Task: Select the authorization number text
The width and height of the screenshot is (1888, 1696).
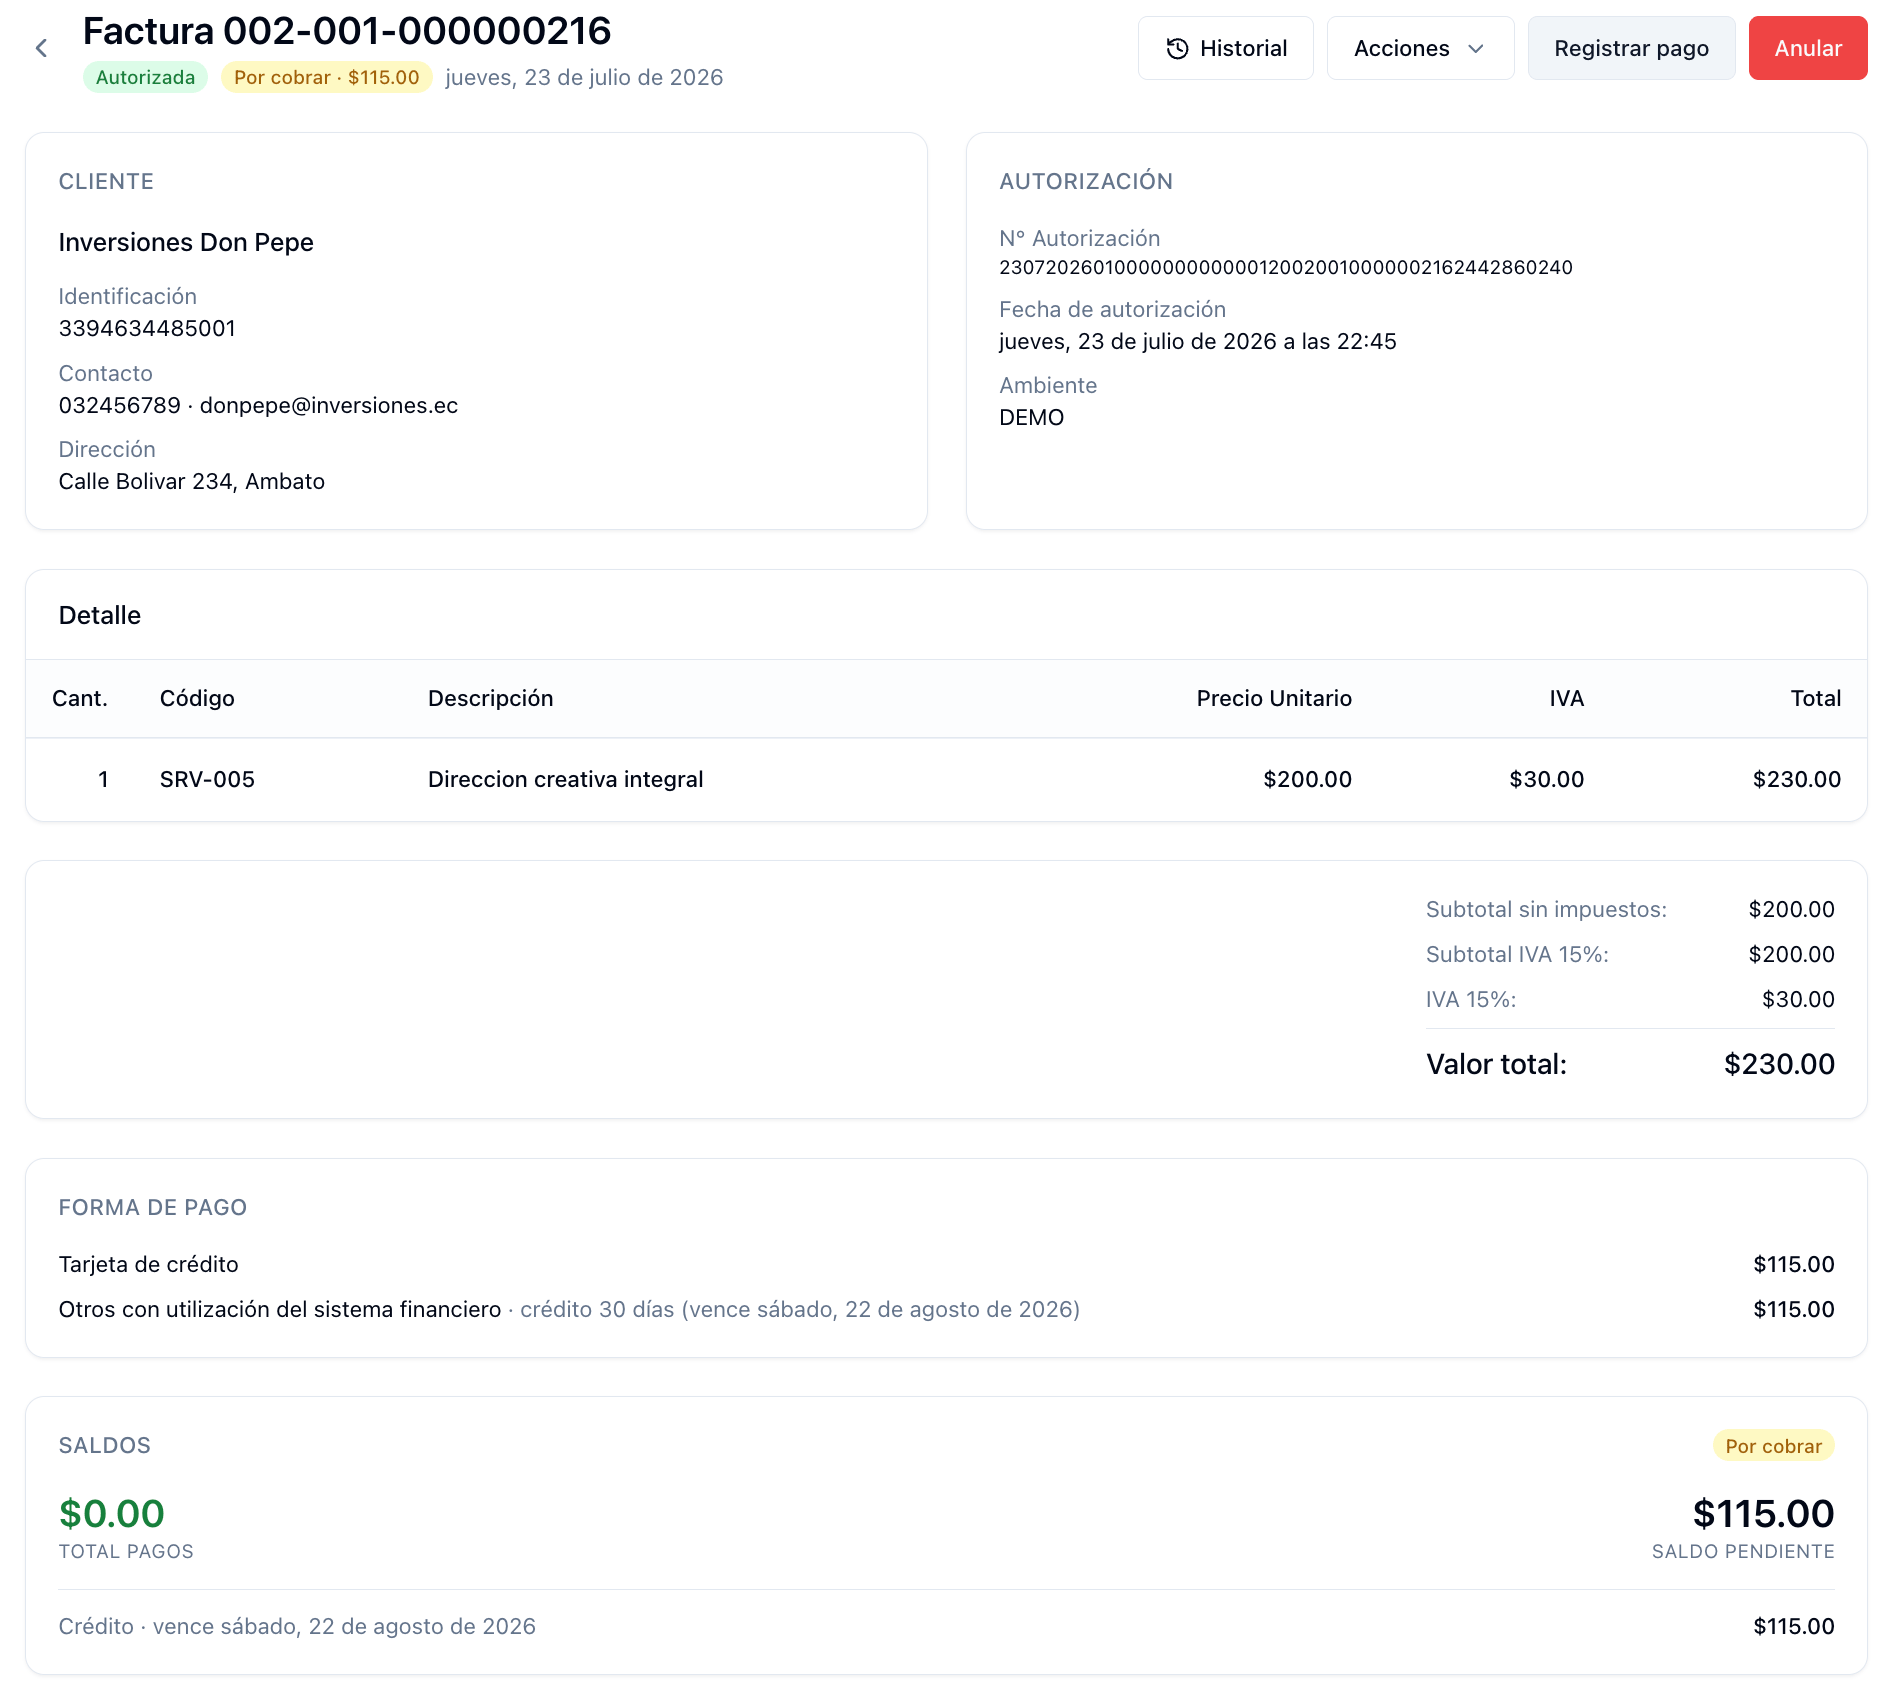Action: [1285, 267]
